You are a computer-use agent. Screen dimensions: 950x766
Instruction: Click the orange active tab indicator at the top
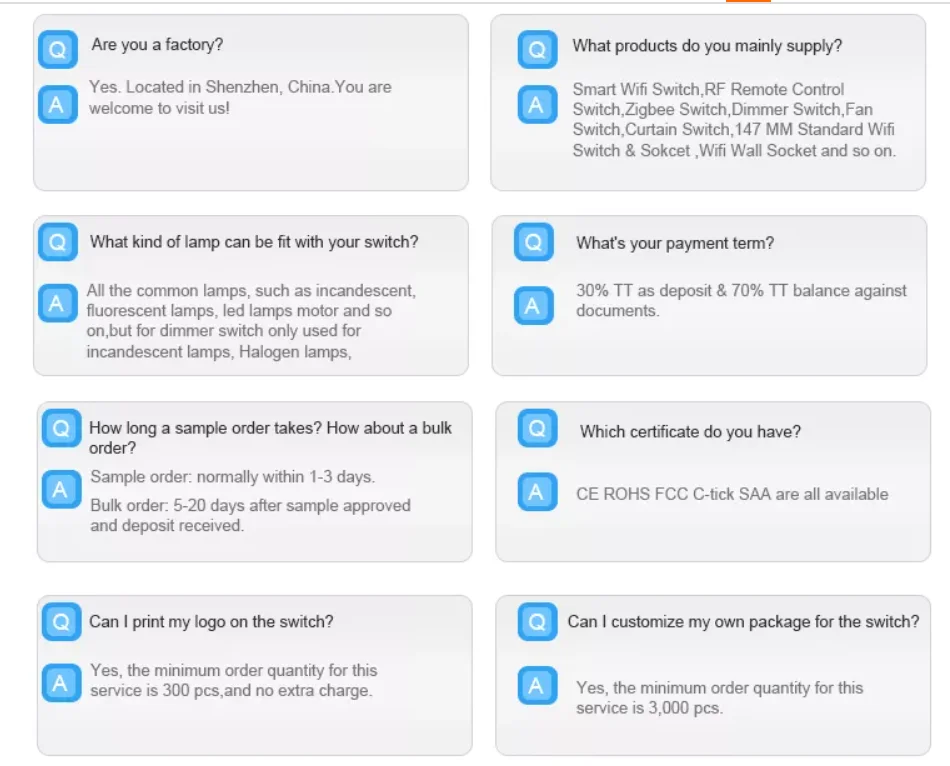[748, 1]
